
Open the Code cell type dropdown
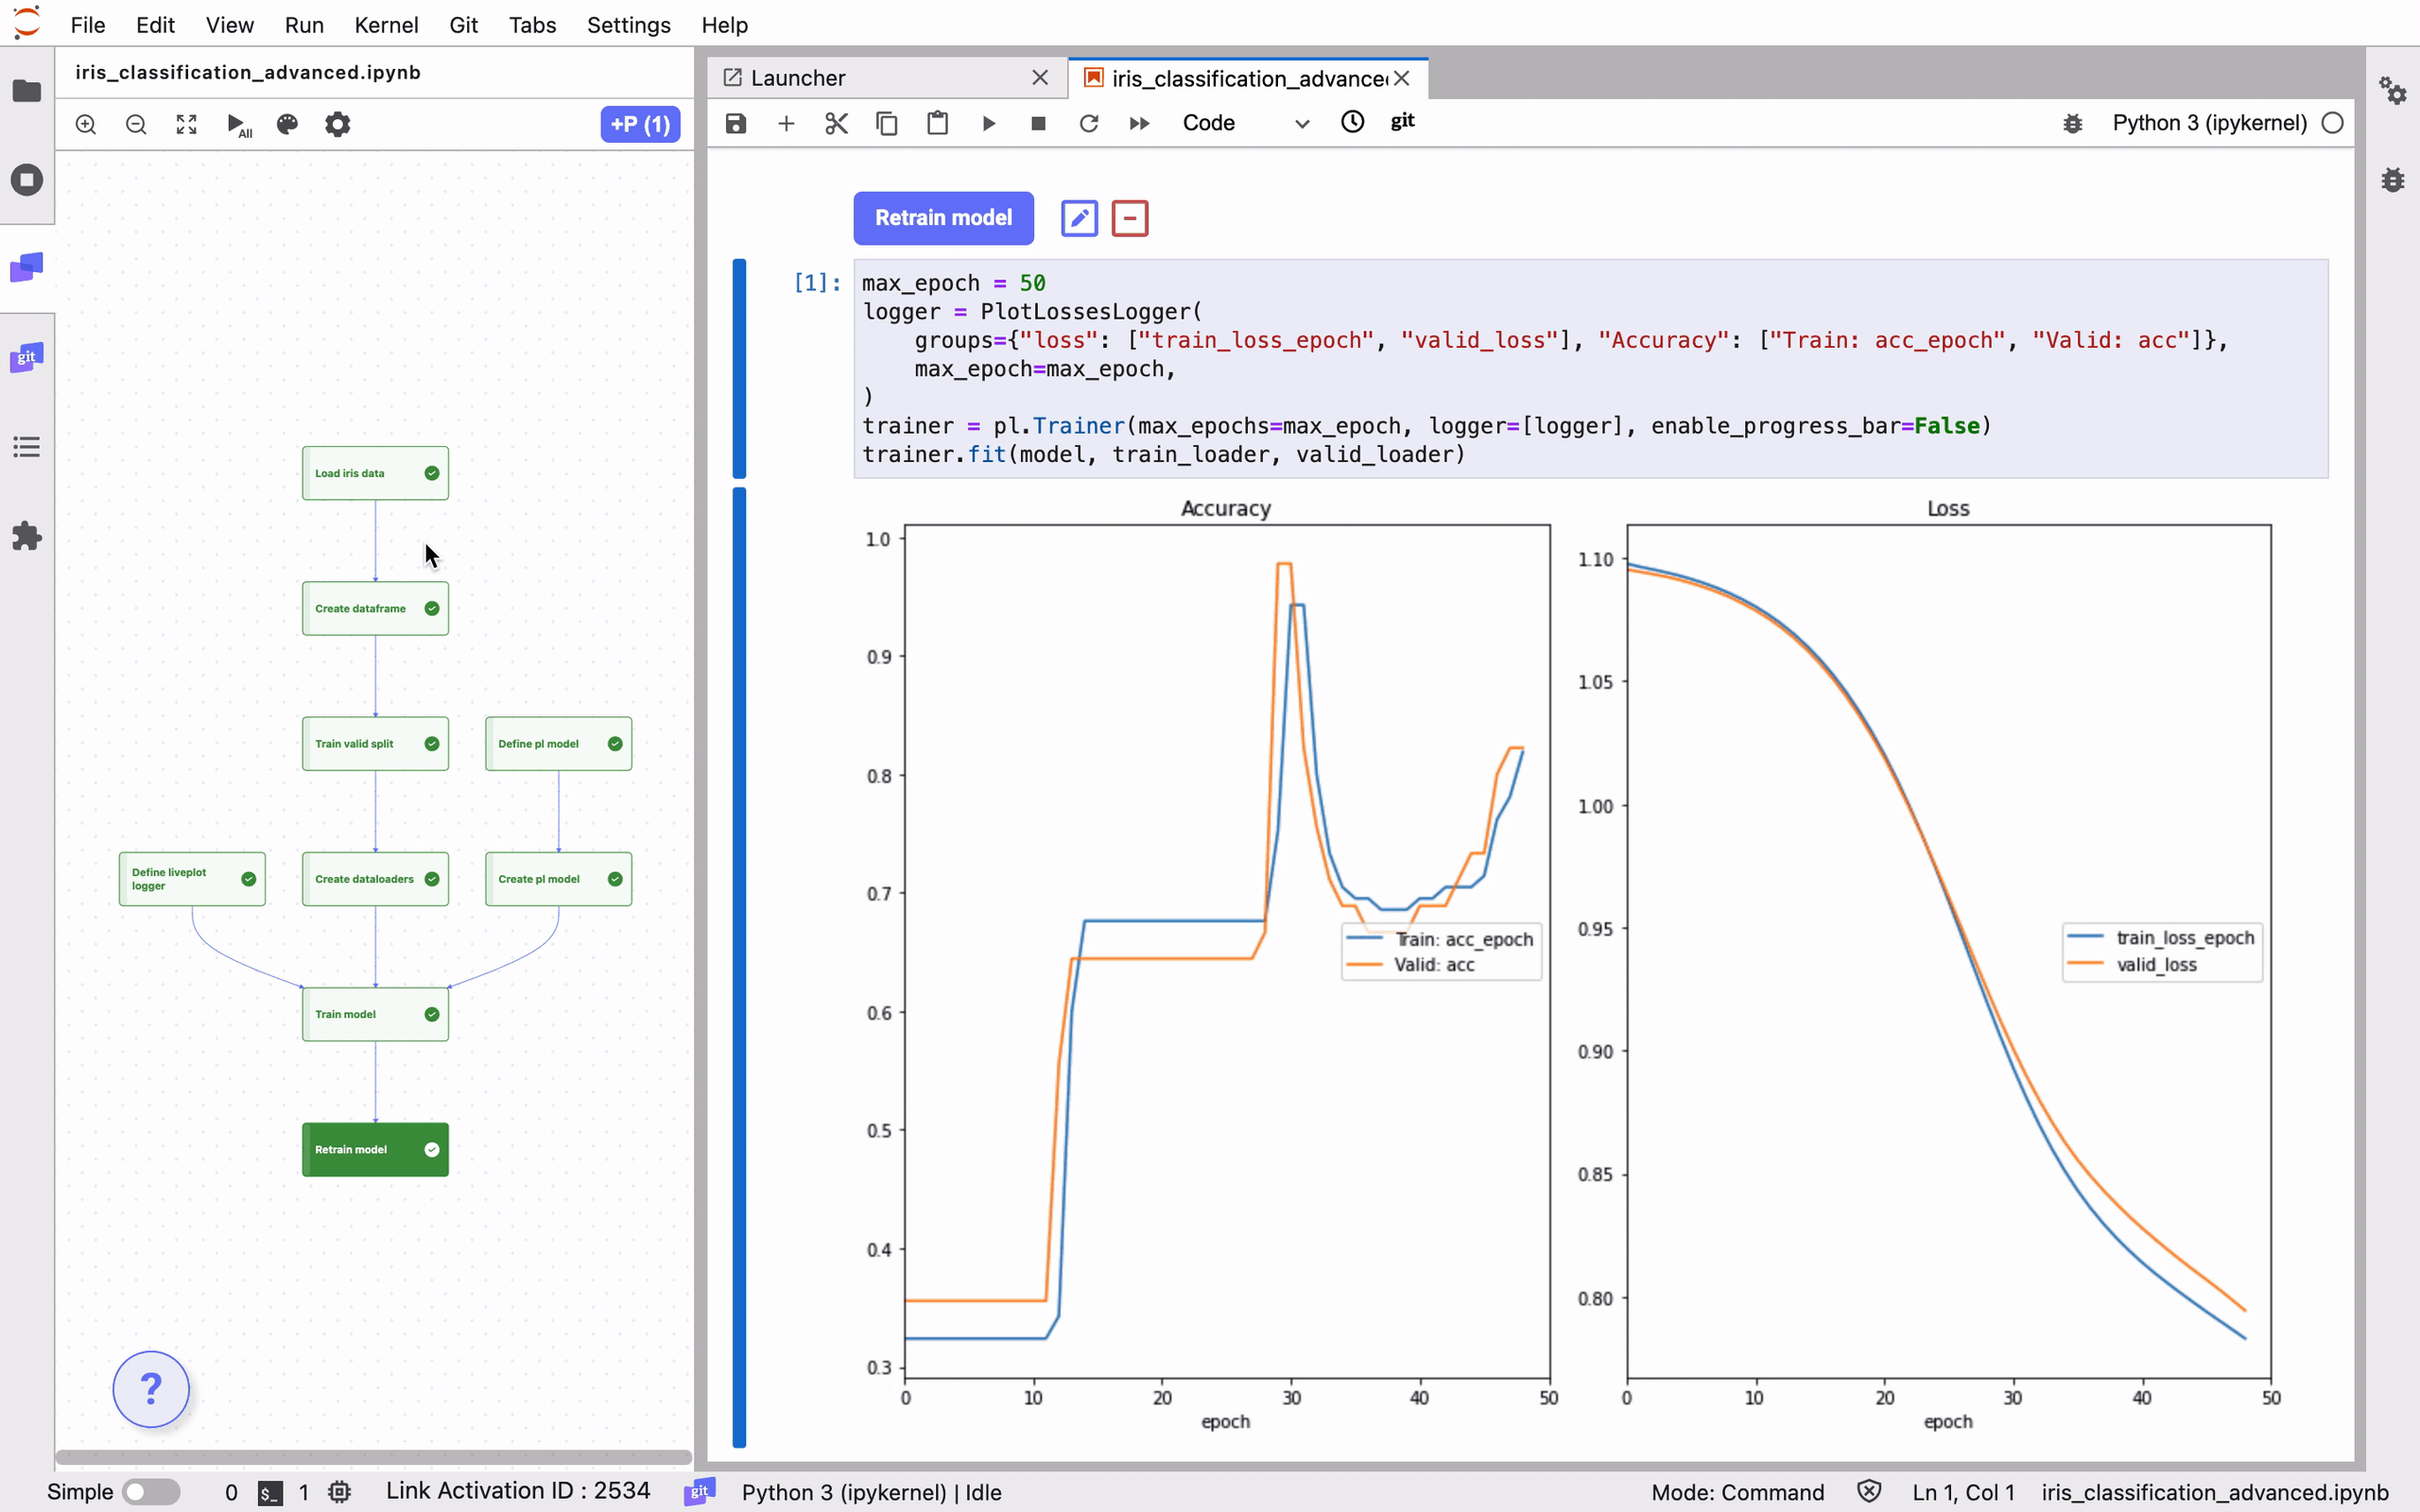[1245, 123]
